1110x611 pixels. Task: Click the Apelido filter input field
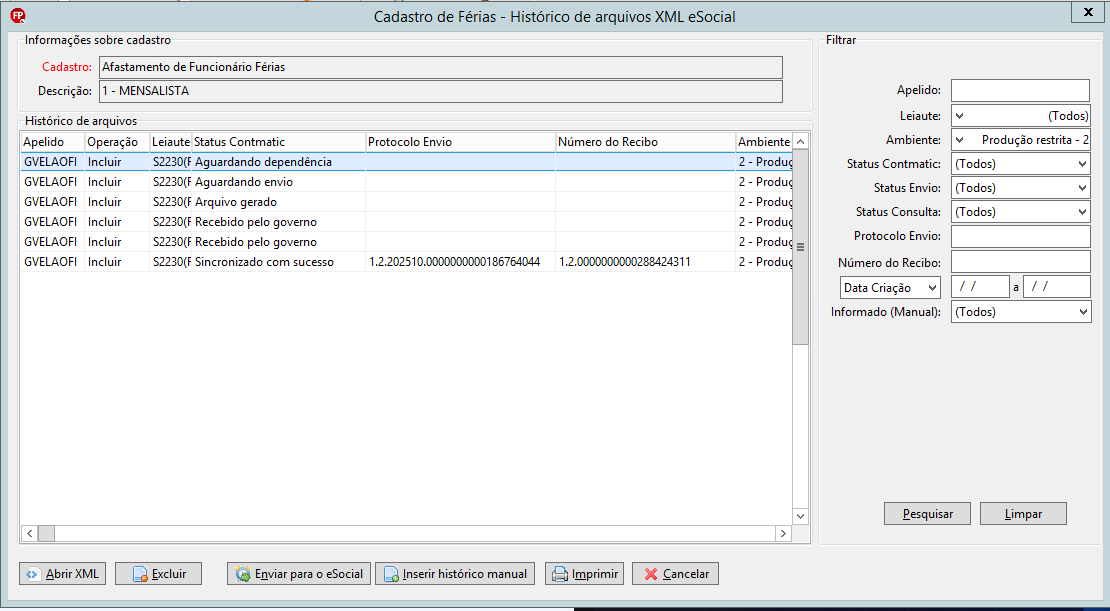(x=1020, y=91)
